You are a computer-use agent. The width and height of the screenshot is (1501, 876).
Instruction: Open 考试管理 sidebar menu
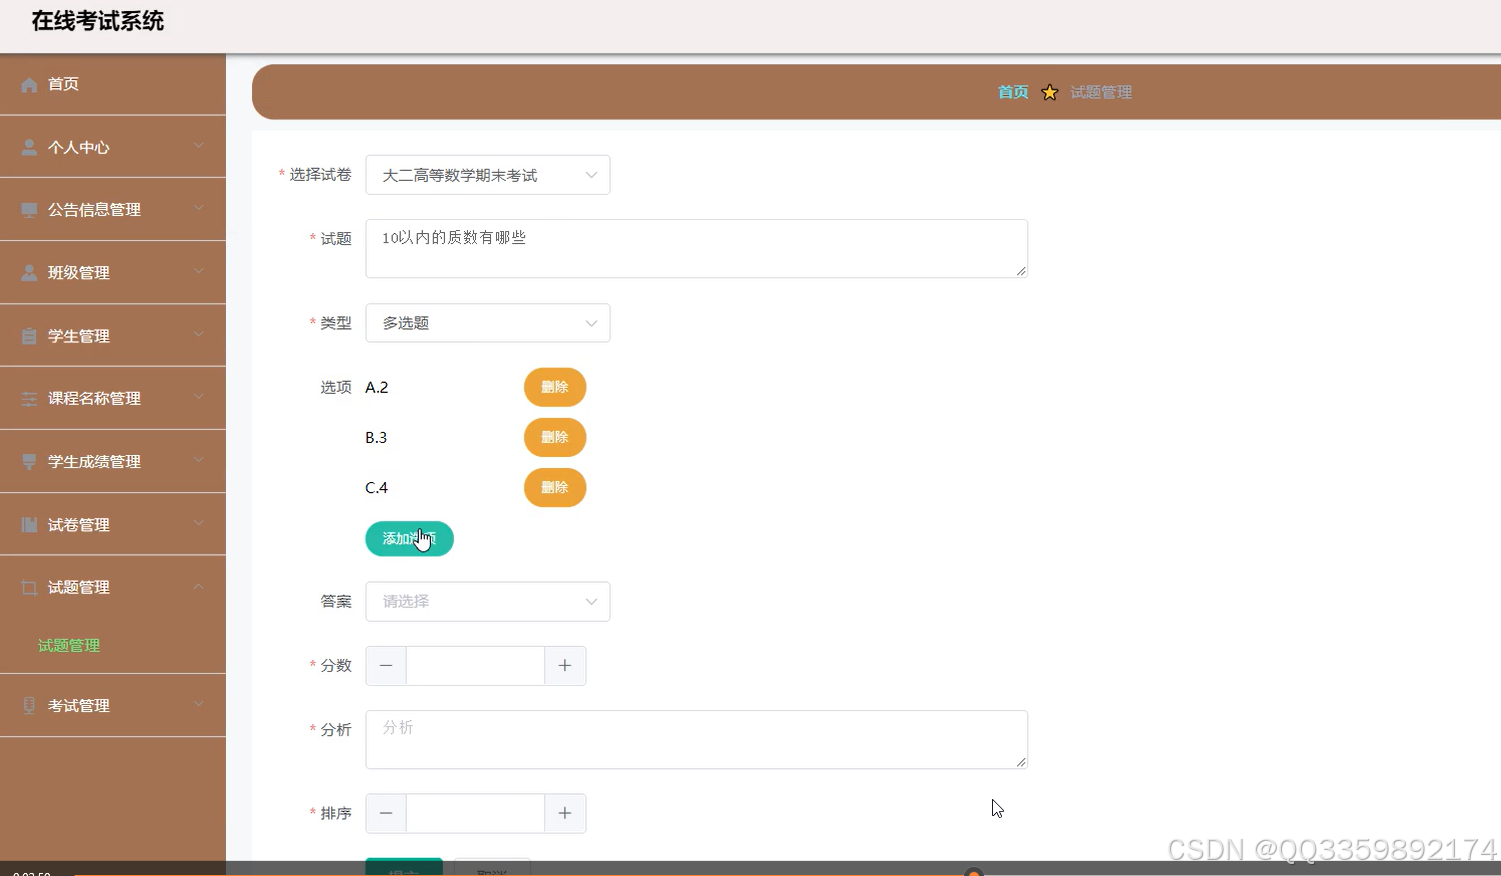click(x=113, y=705)
